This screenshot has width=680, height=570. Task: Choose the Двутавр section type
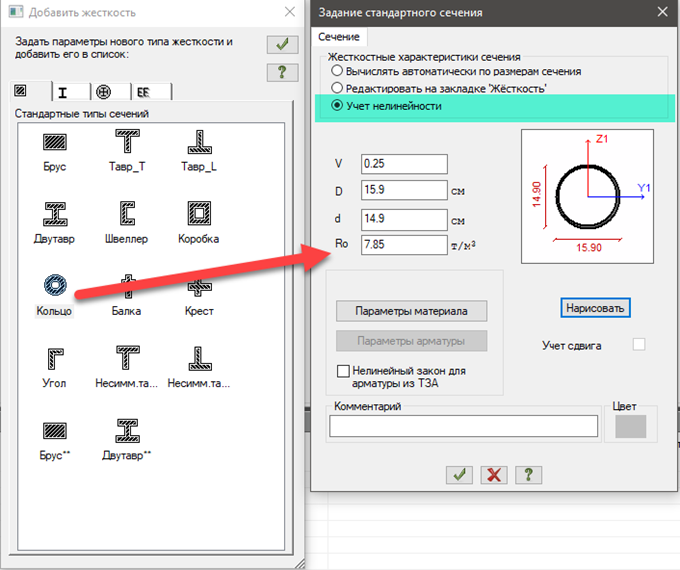click(x=55, y=214)
